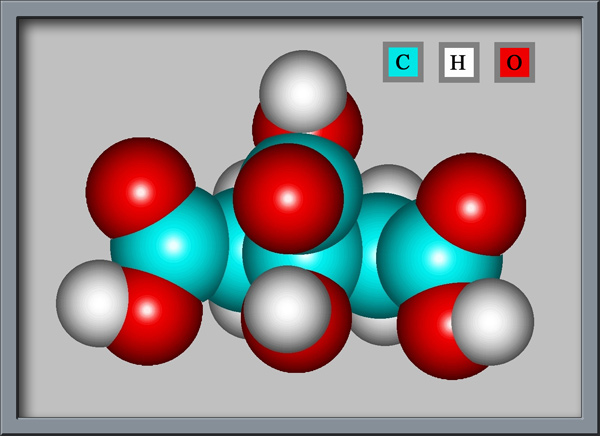Click the white H hydrogen legend swatch

pyautogui.click(x=459, y=62)
